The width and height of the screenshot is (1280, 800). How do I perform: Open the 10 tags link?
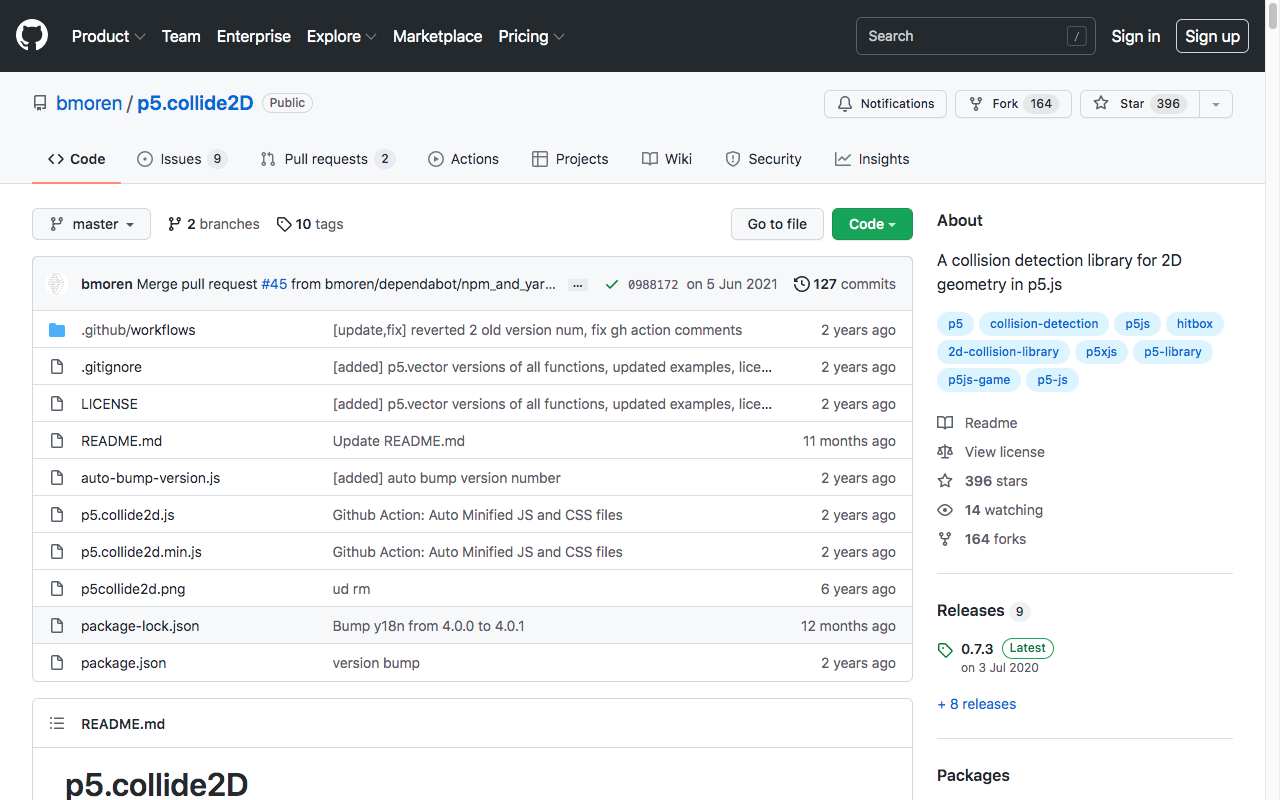tap(310, 224)
